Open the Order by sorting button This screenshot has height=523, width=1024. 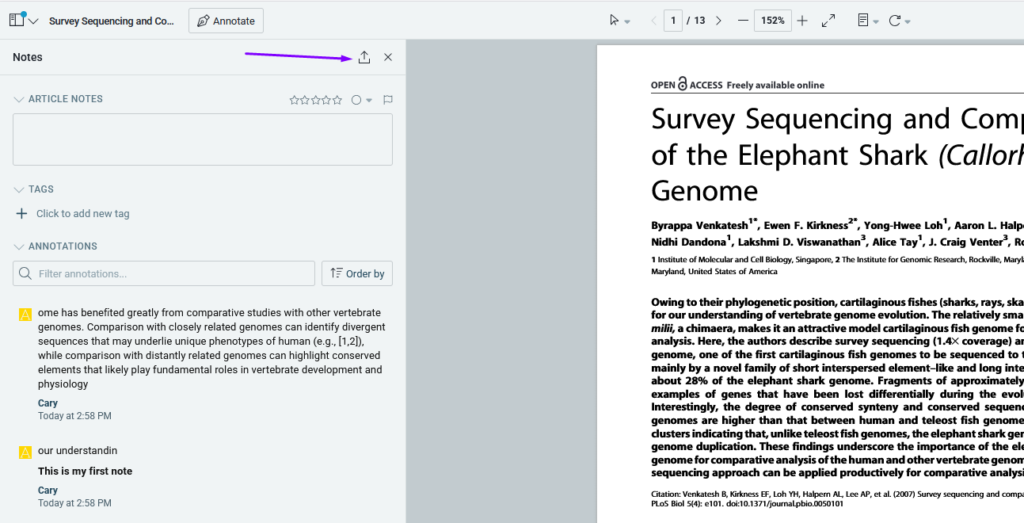coord(357,274)
